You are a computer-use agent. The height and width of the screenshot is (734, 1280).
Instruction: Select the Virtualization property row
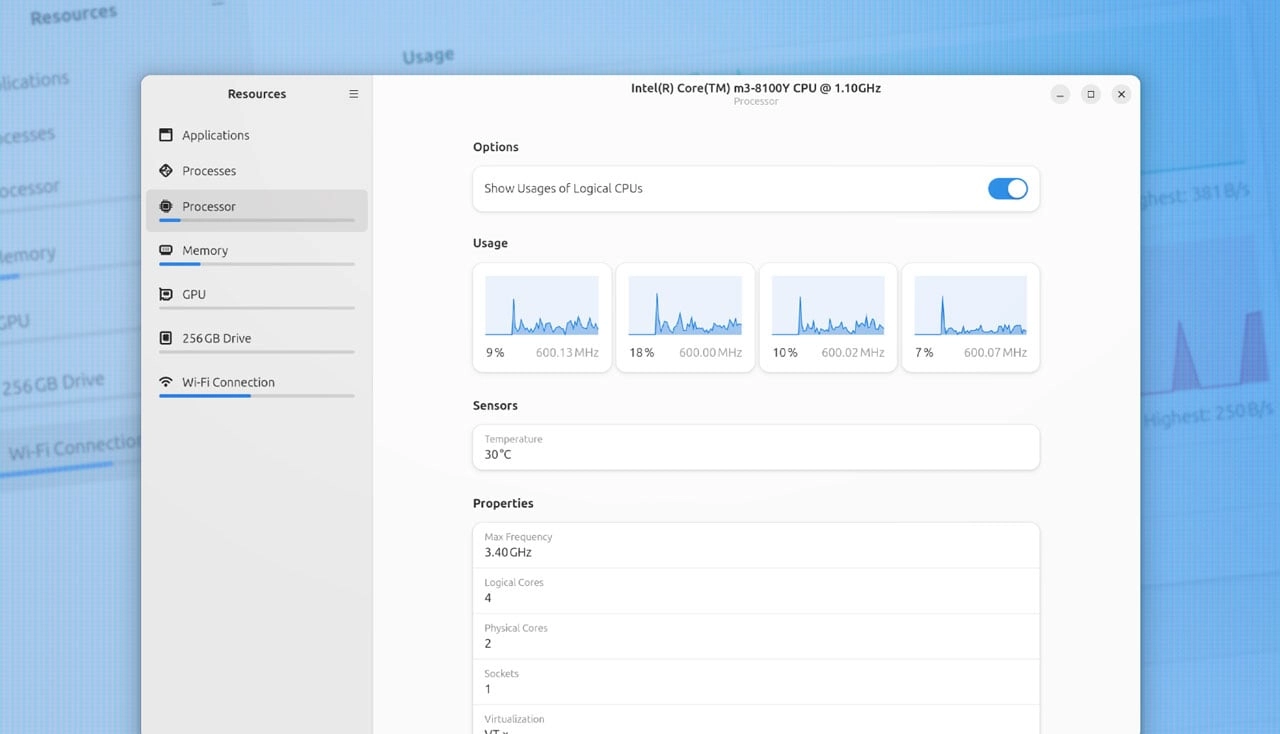coord(755,722)
